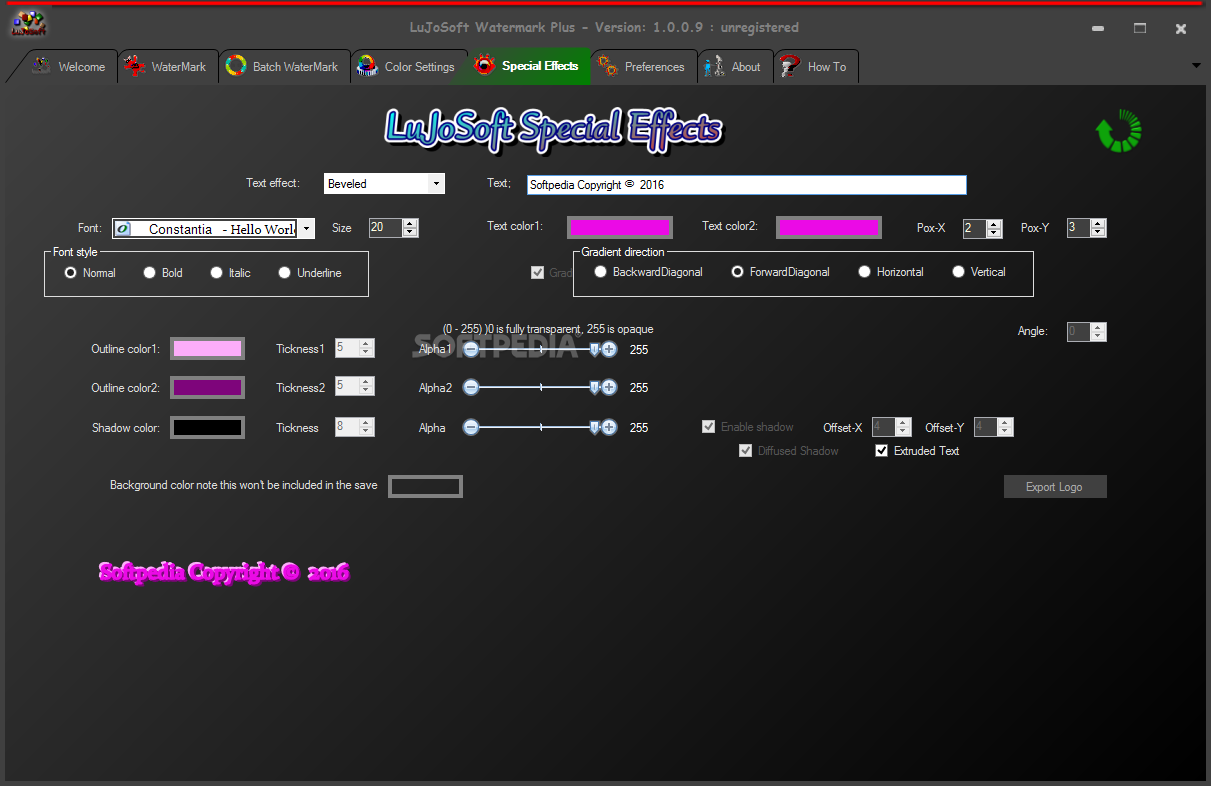
Task: Choose ForwardDiagonal gradient direction
Action: tap(780, 272)
